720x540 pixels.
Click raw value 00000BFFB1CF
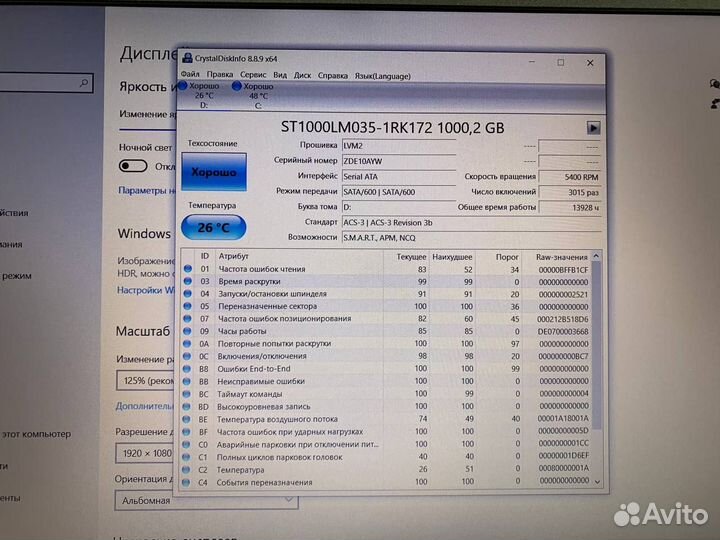pyautogui.click(x=563, y=270)
